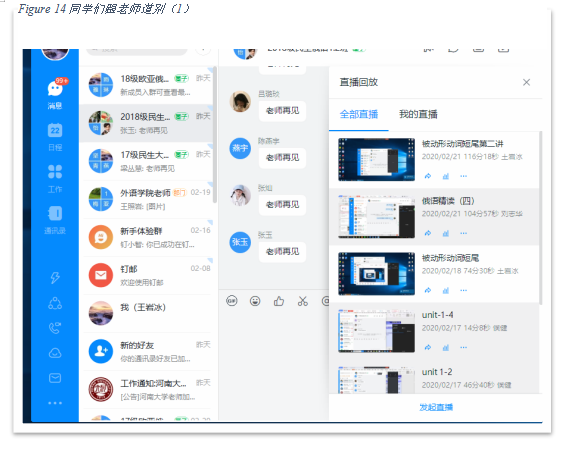Open the Calendar (日程) sidebar icon

coord(55,137)
